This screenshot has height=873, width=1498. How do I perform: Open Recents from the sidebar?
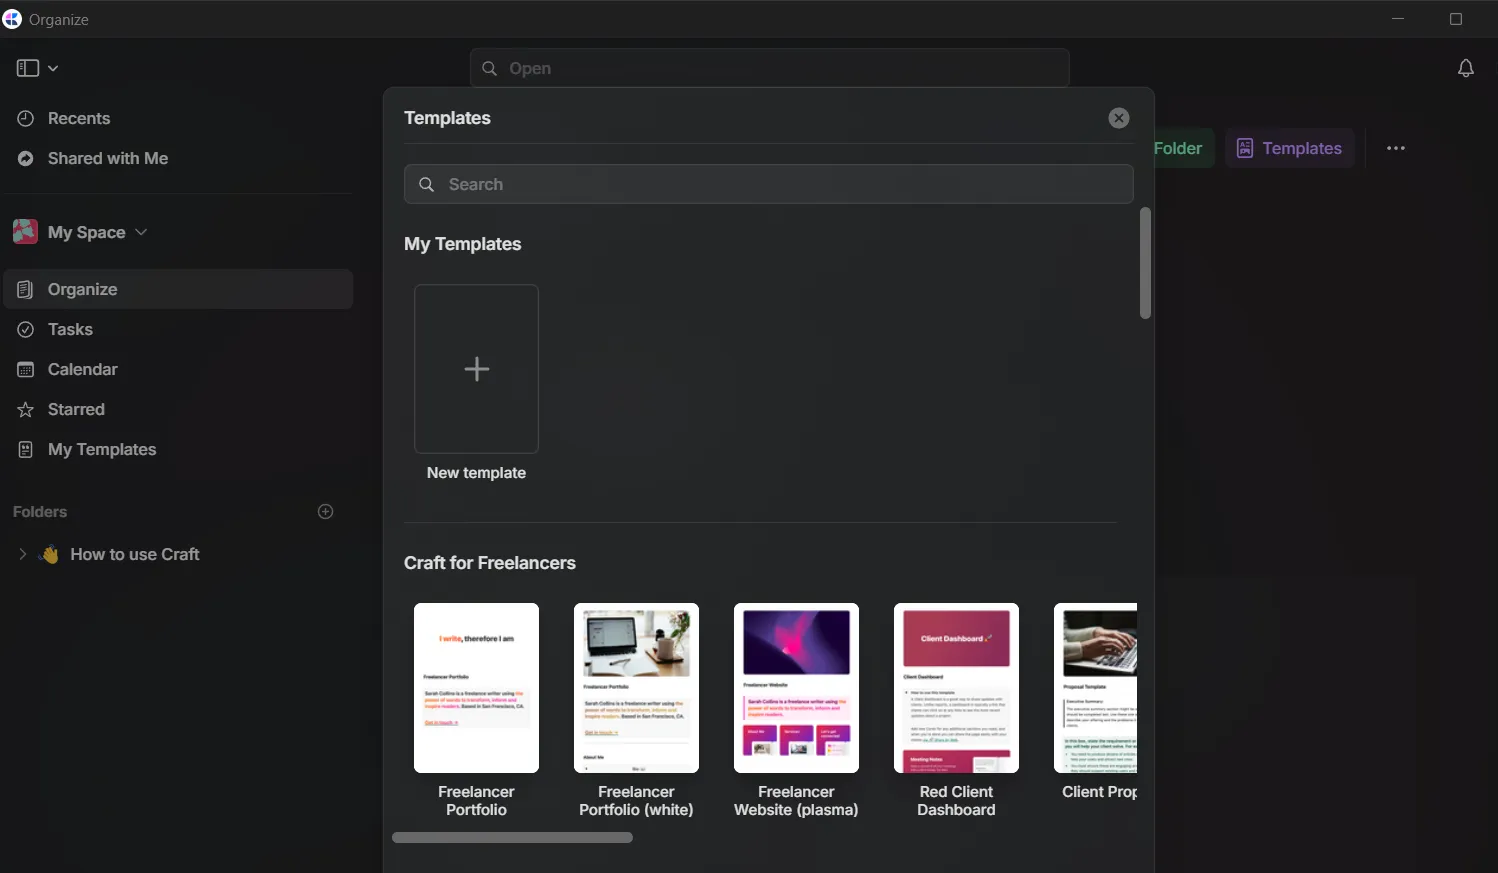(x=79, y=118)
